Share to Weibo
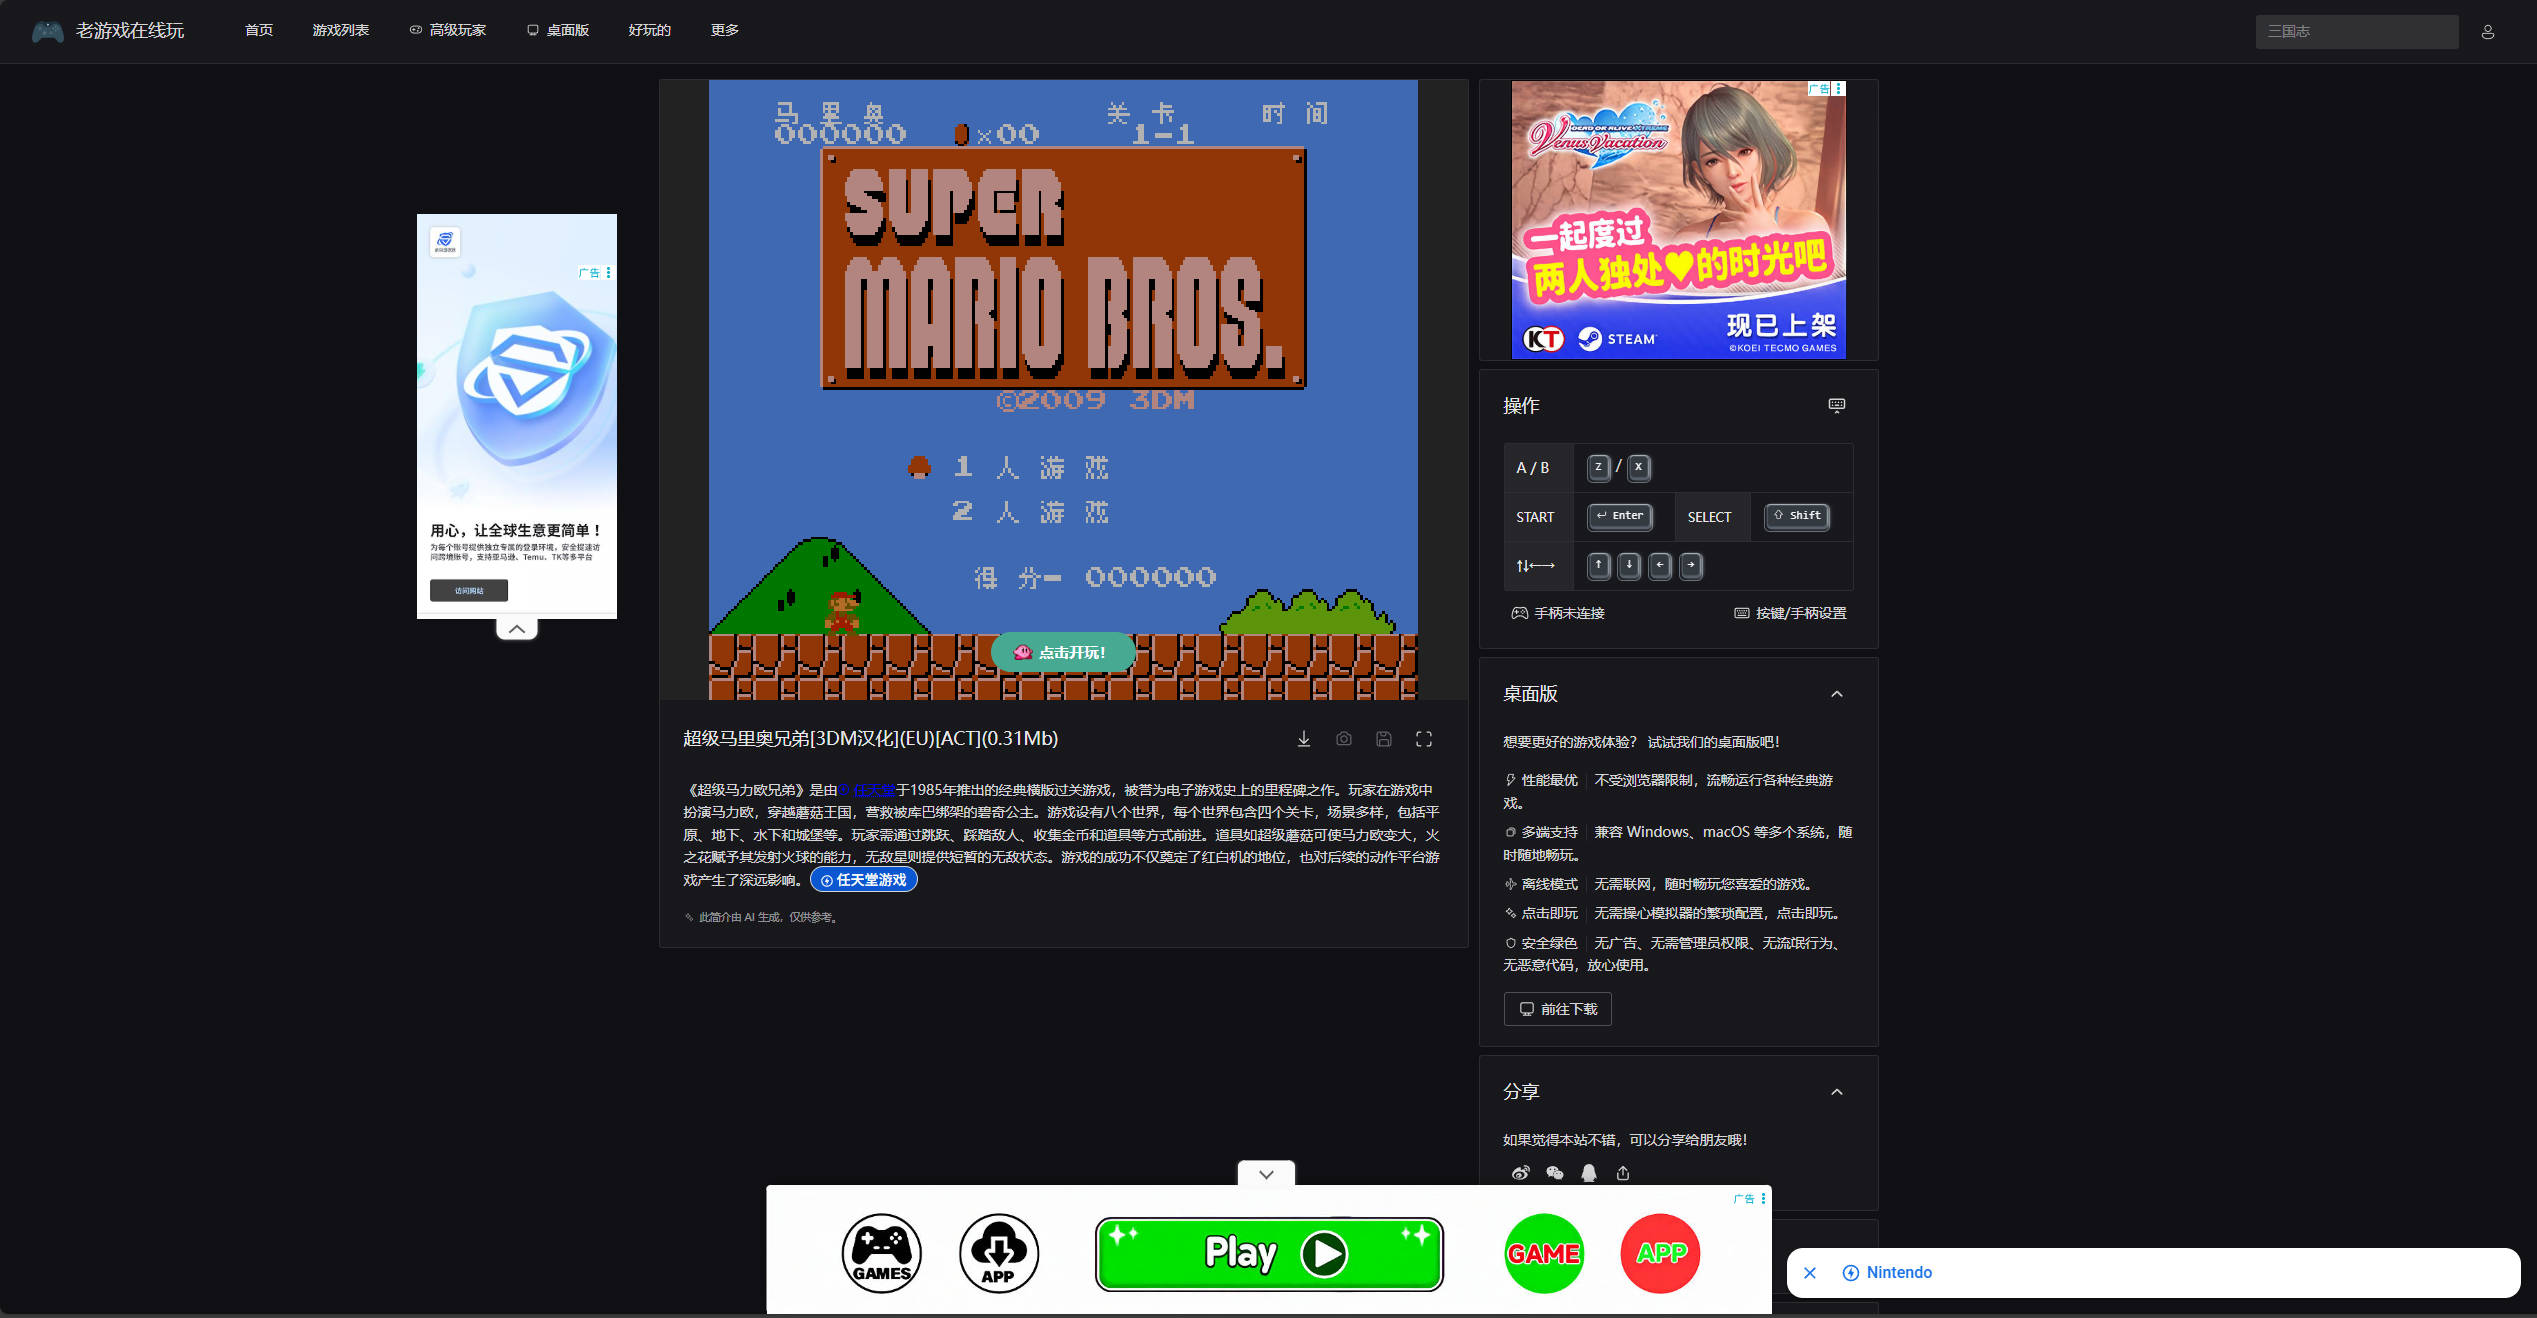Viewport: 2537px width, 1318px height. 1520,1173
